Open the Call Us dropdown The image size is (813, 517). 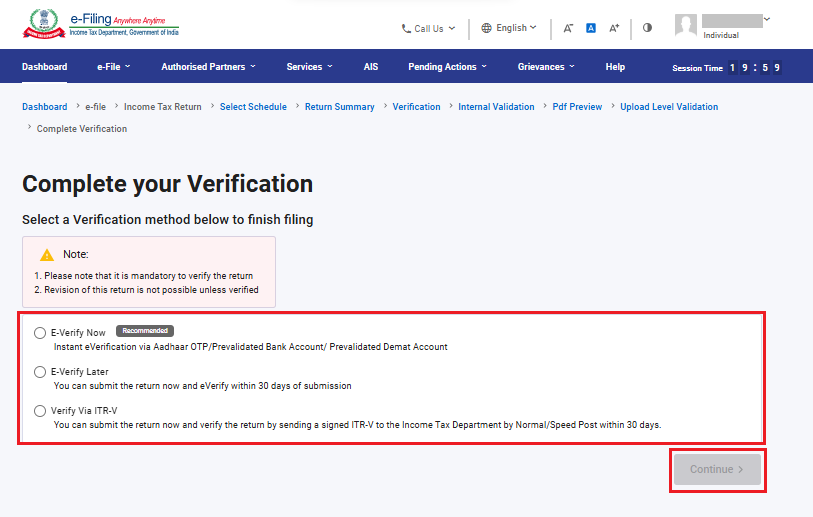coord(429,29)
